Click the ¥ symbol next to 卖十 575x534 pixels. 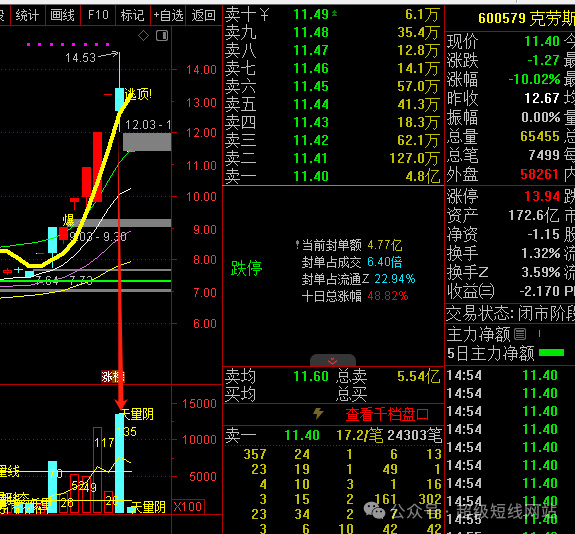(x=265, y=15)
